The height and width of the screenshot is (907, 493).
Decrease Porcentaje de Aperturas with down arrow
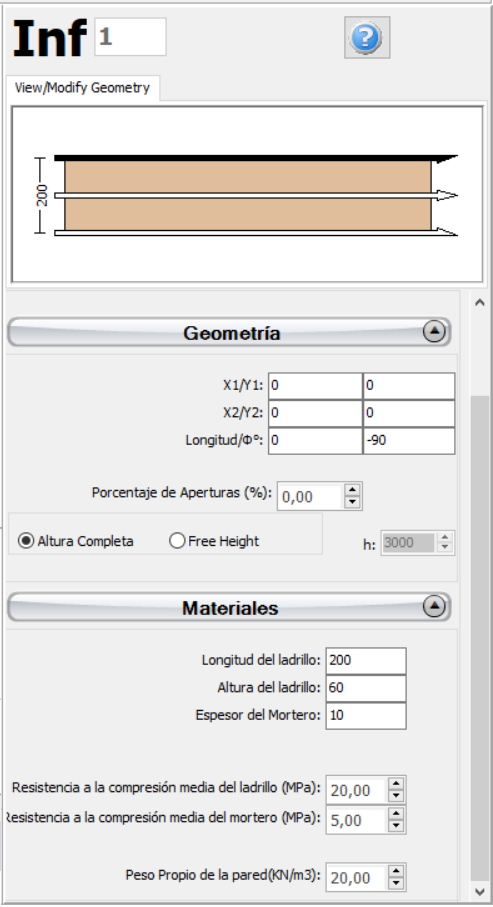(352, 502)
